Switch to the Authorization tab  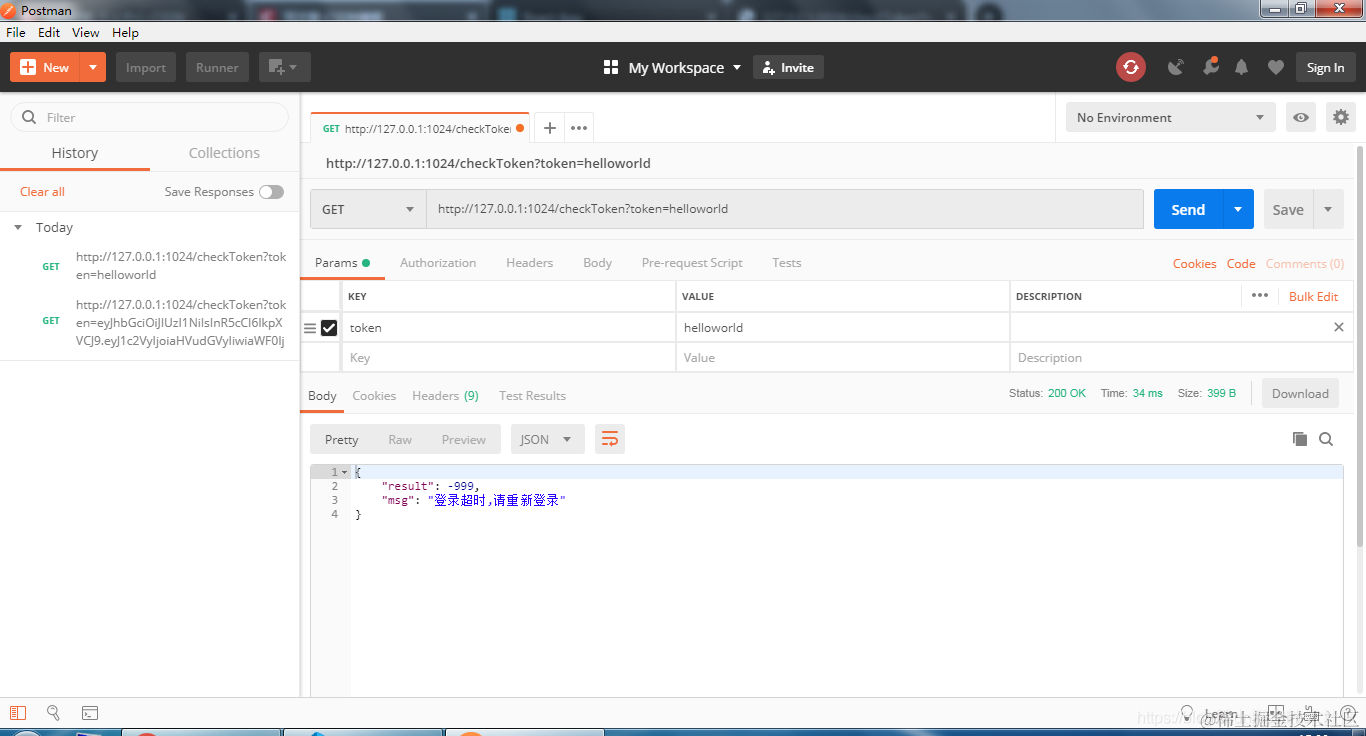pyautogui.click(x=438, y=263)
